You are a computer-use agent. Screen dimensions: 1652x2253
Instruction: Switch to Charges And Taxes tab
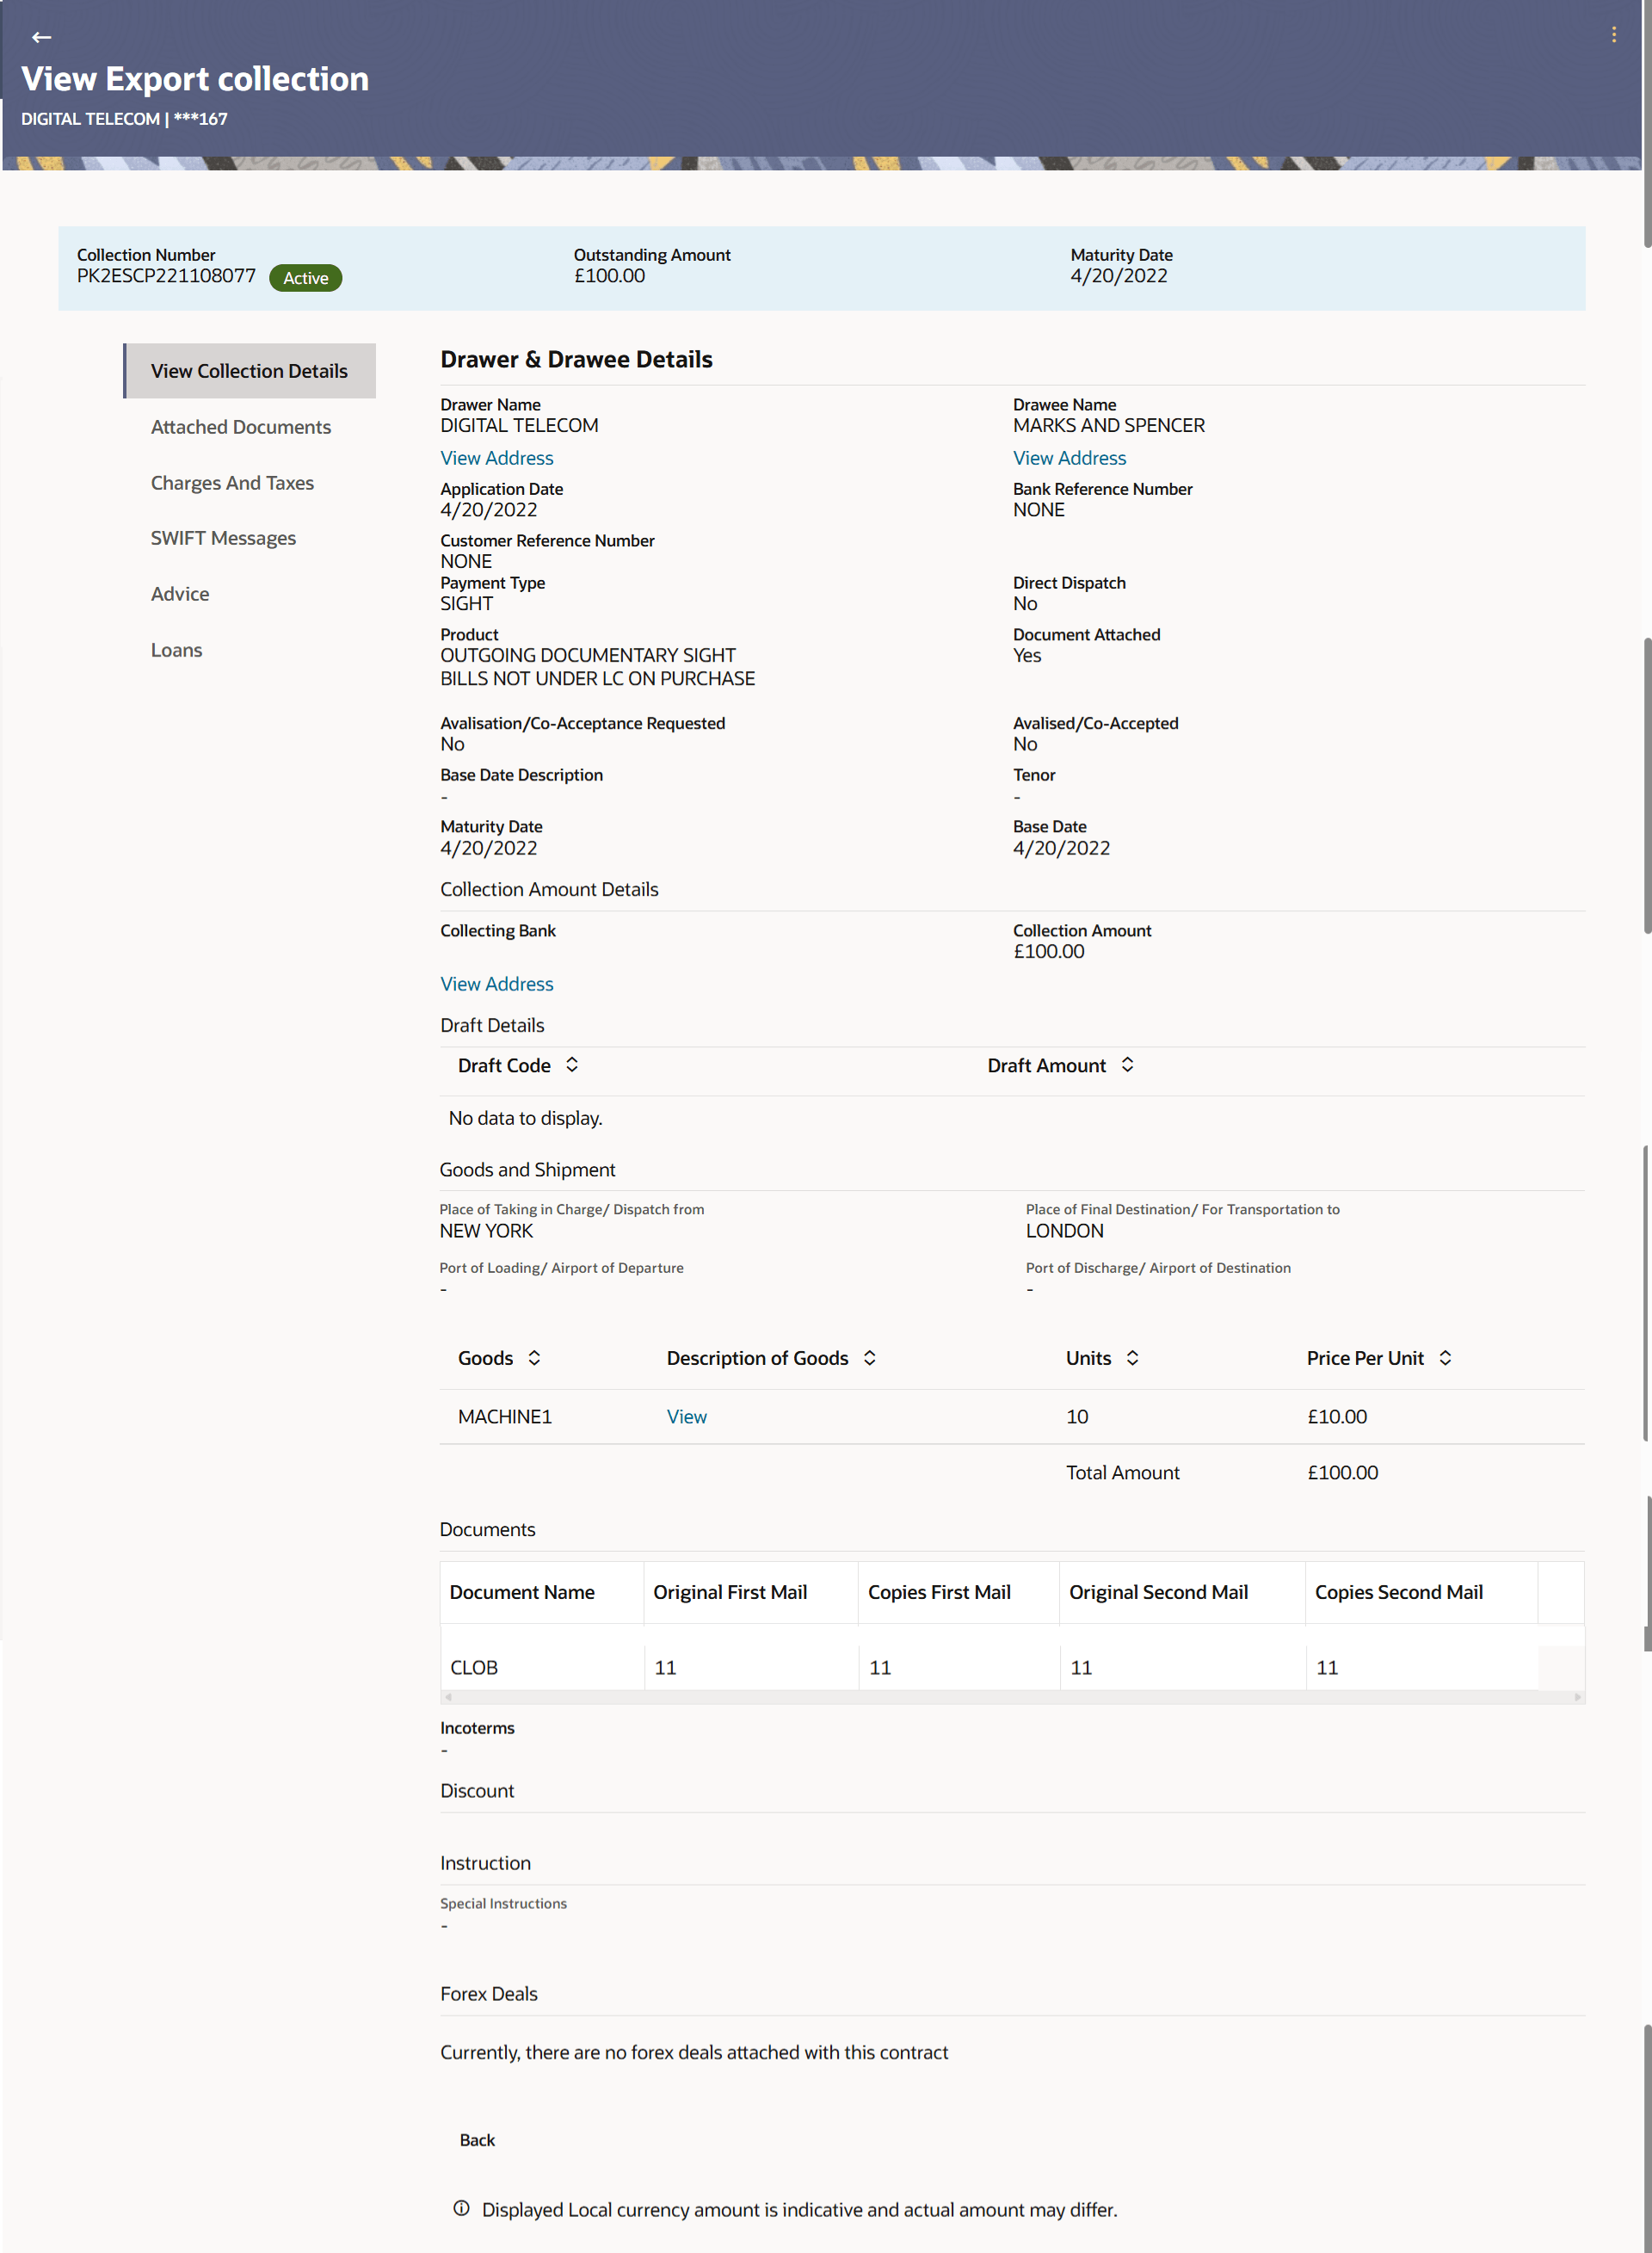pos(232,483)
